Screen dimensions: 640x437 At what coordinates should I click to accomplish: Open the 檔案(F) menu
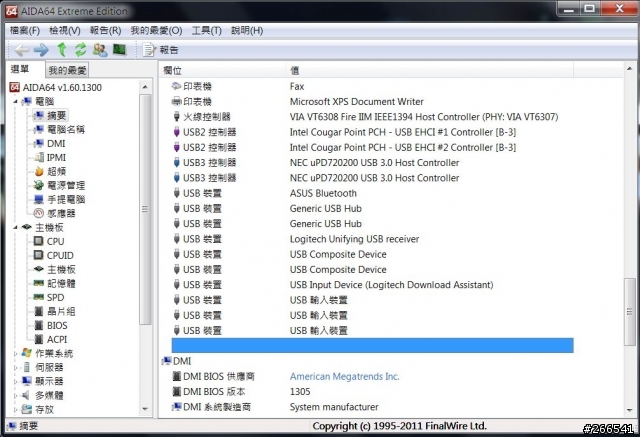tap(25, 31)
